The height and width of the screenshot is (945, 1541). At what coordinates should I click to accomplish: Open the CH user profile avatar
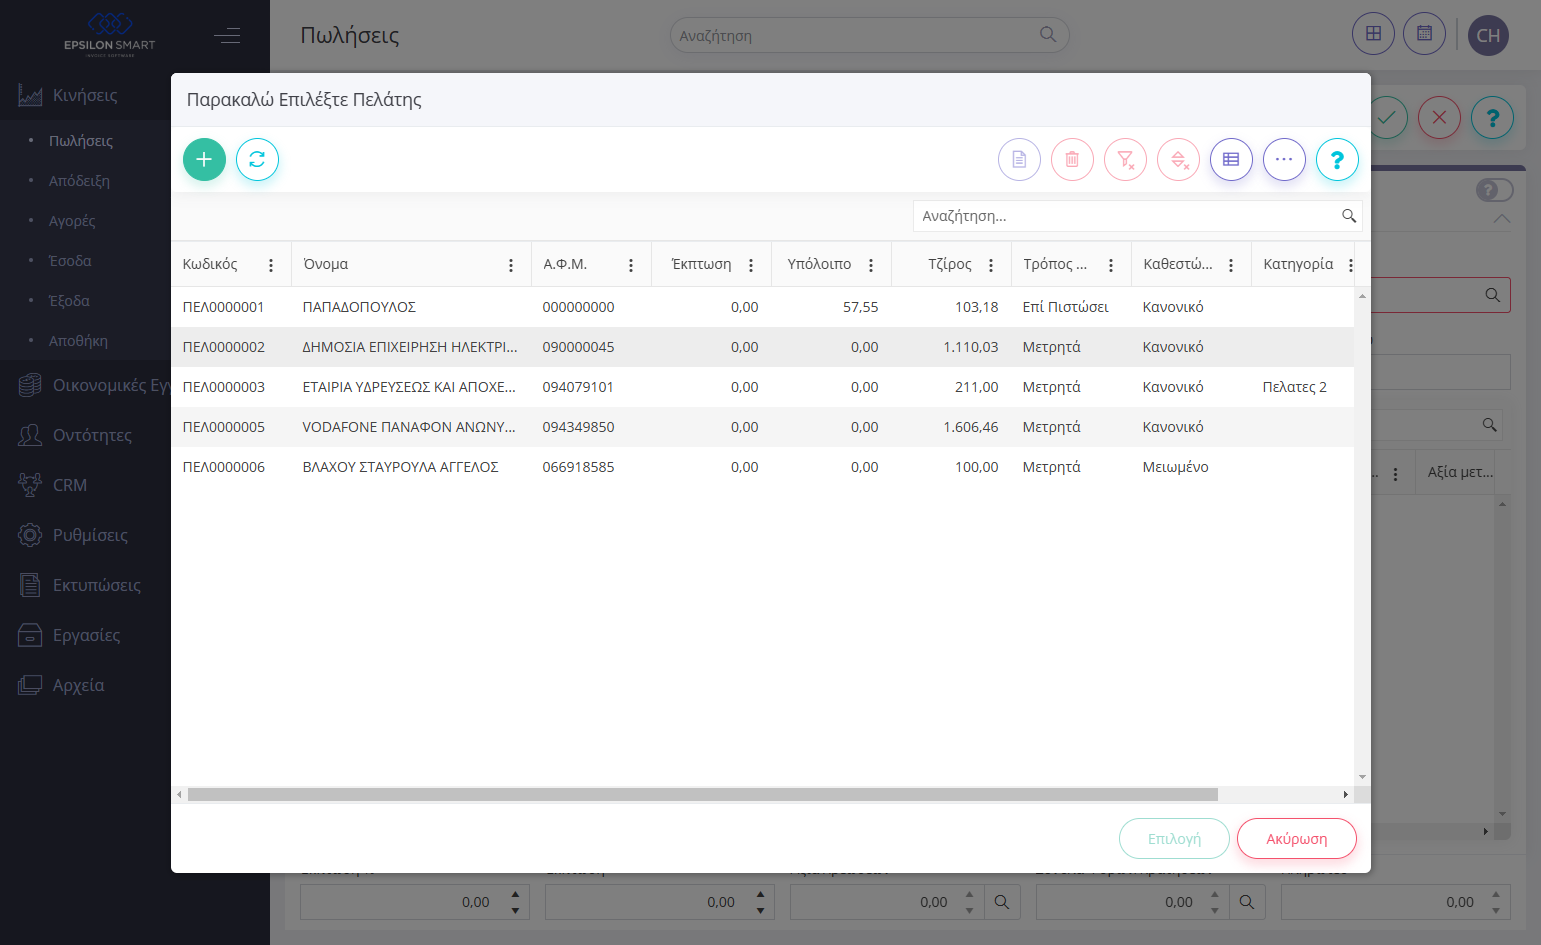(x=1488, y=35)
